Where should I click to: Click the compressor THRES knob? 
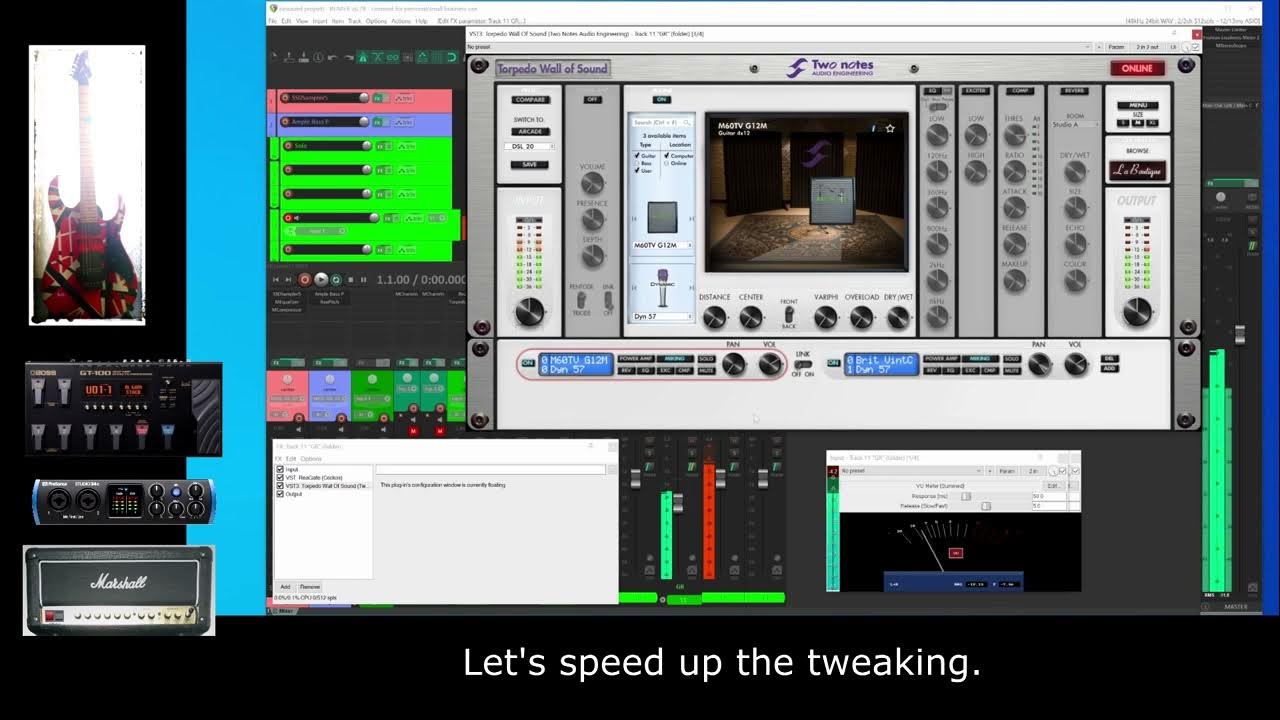pyautogui.click(x=1015, y=137)
